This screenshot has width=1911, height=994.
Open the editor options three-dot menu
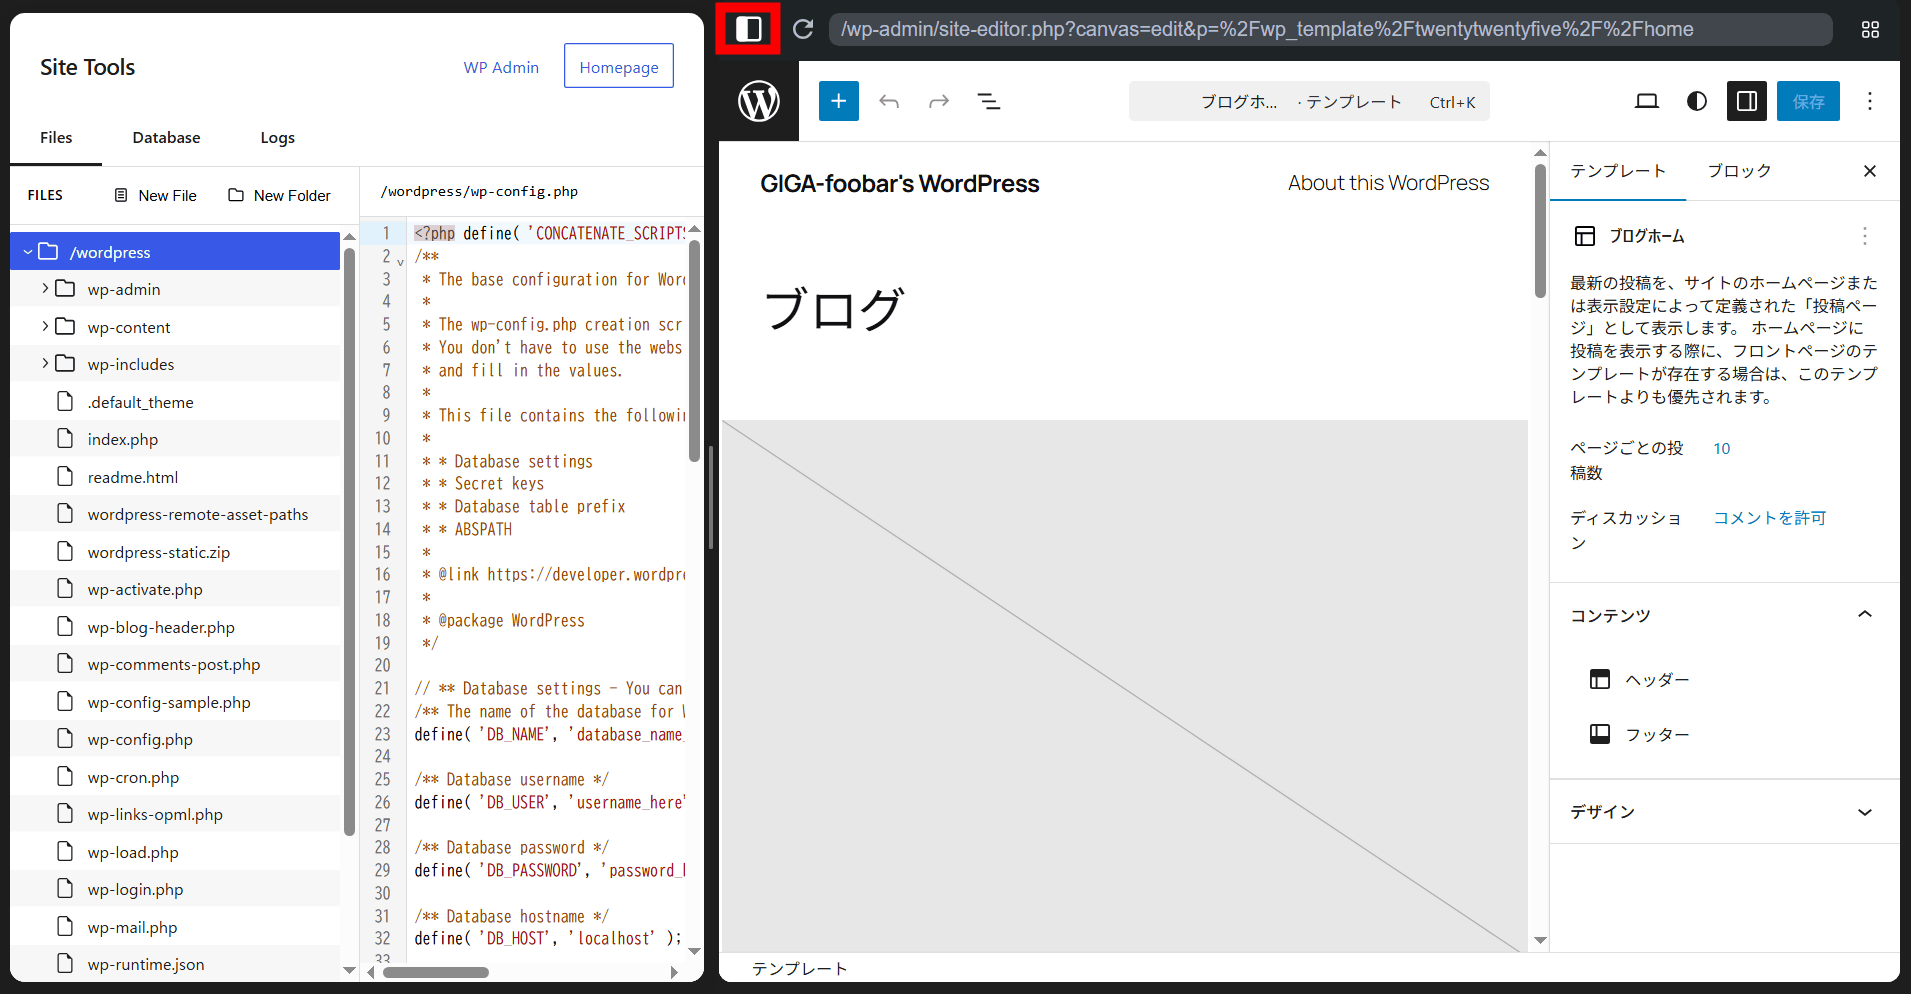pyautogui.click(x=1869, y=101)
